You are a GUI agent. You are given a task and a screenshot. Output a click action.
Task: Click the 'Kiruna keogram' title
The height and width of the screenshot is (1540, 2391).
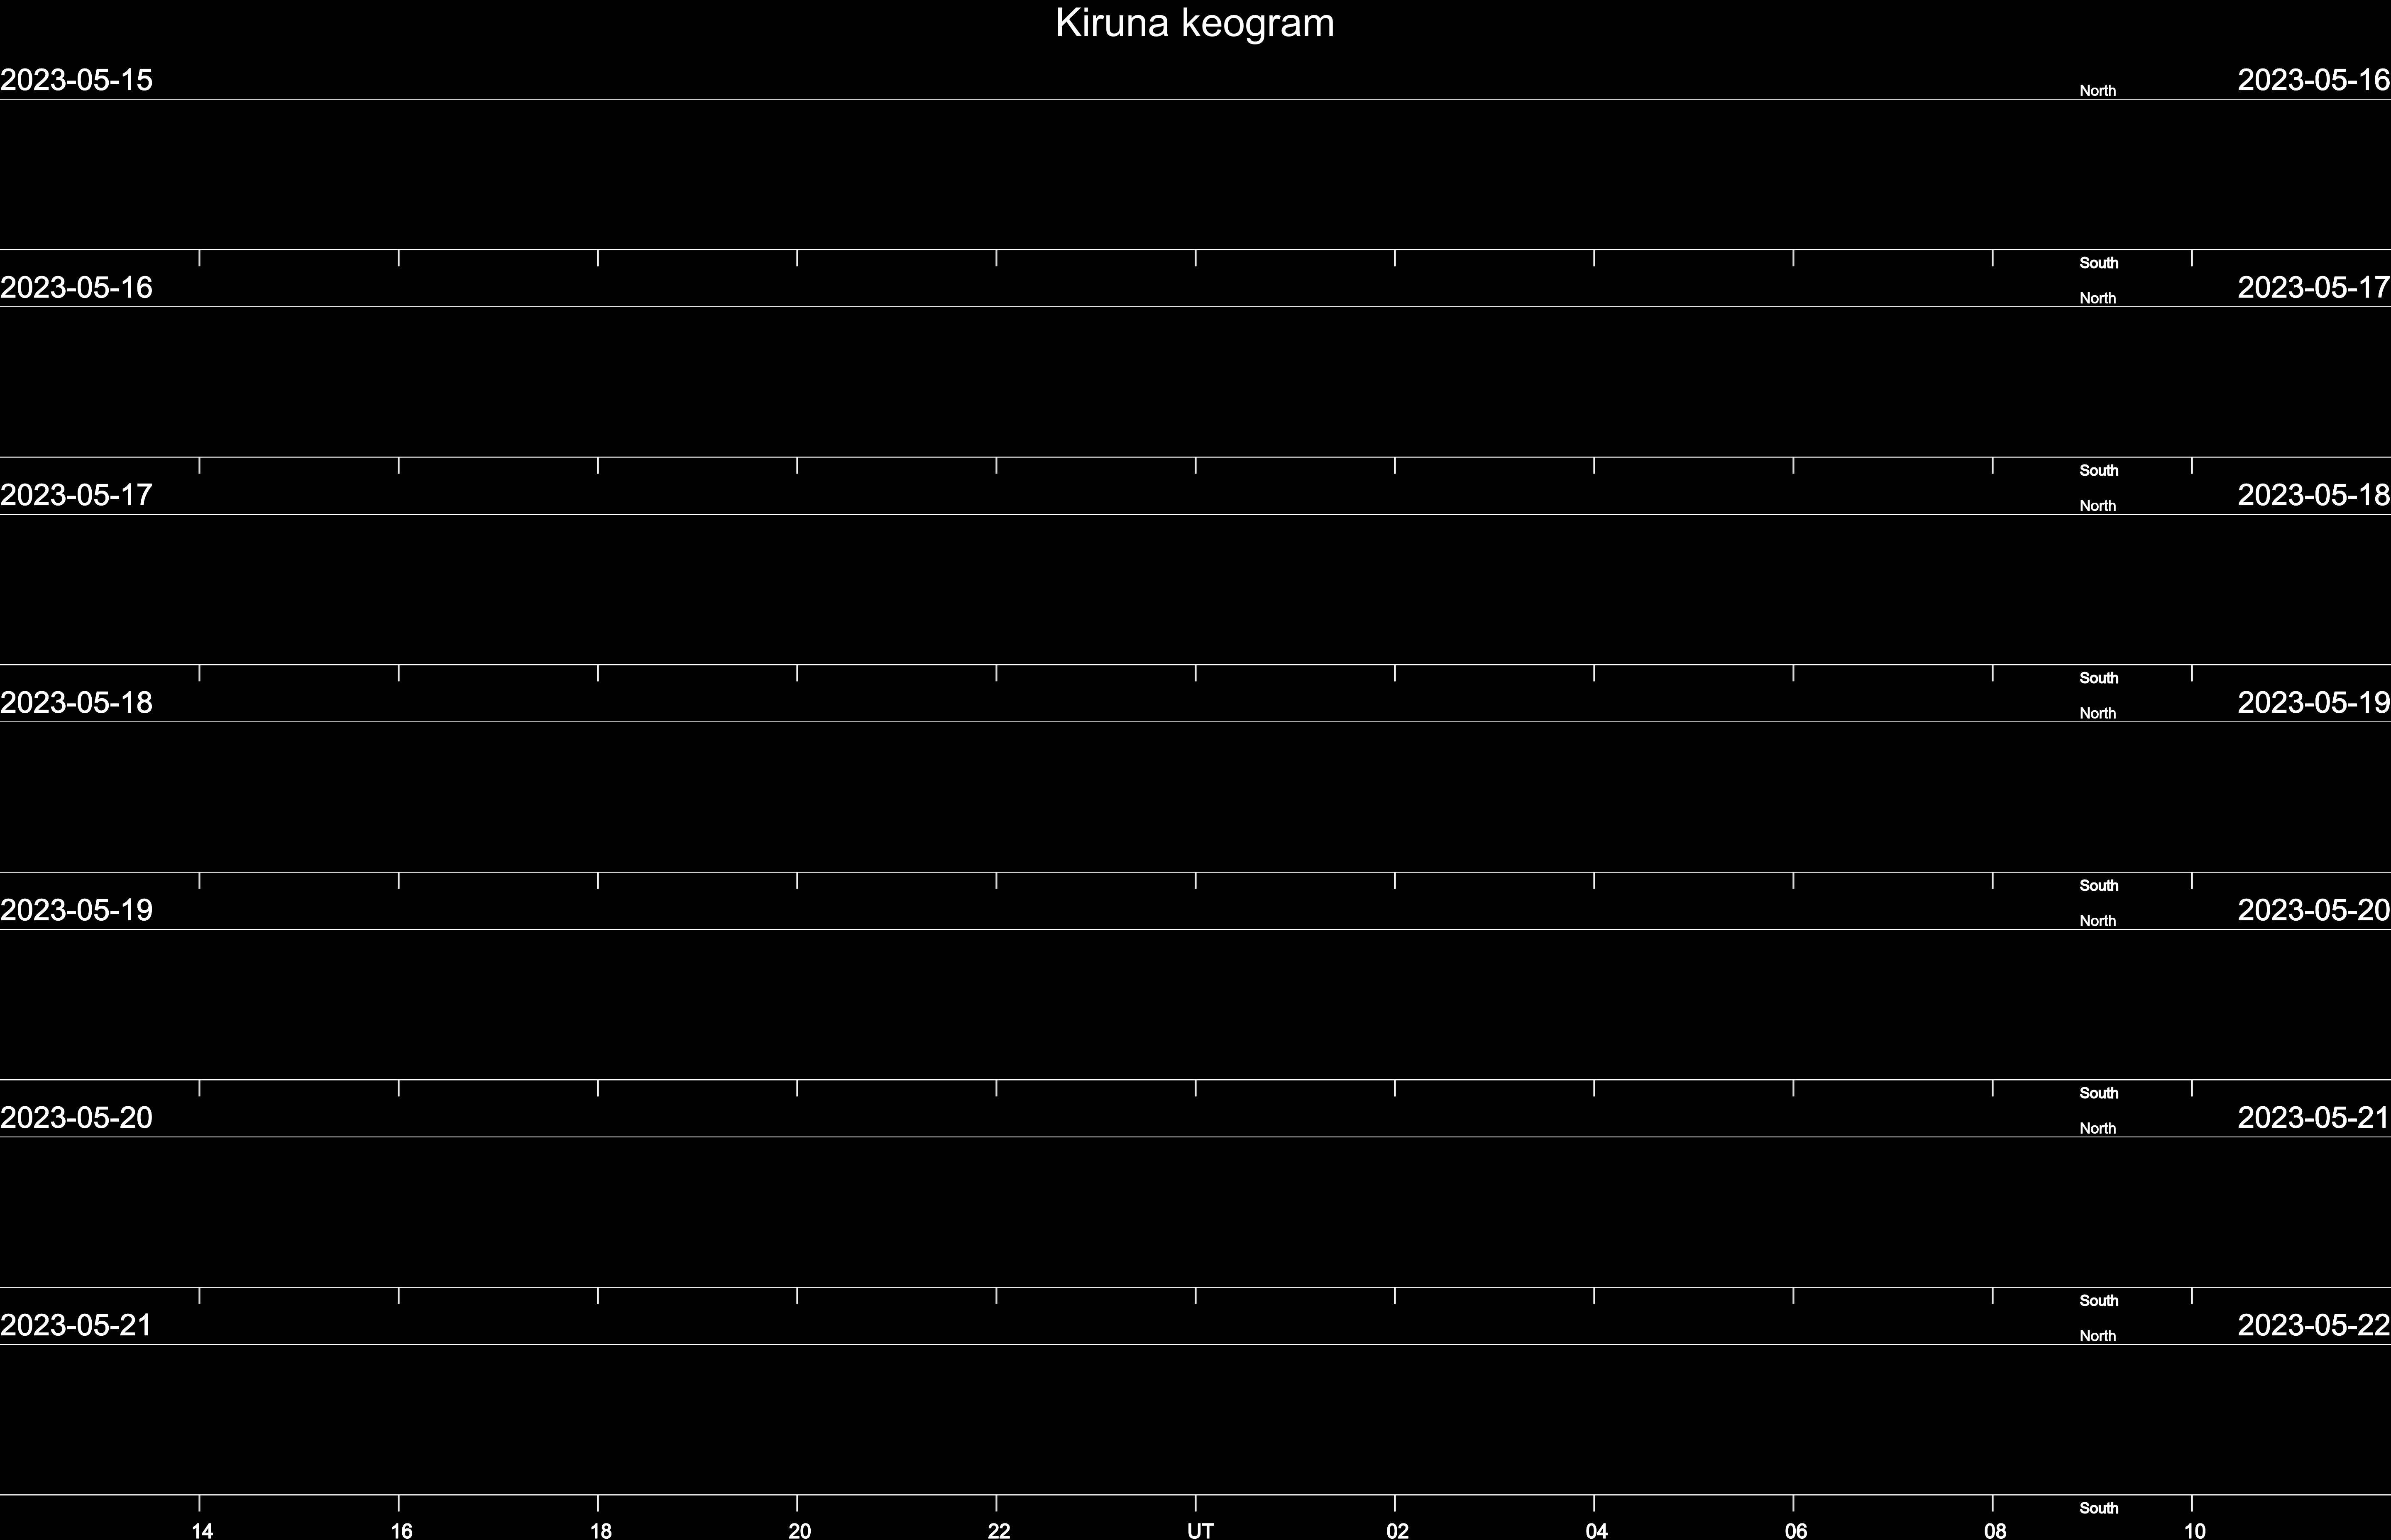coord(1195,24)
